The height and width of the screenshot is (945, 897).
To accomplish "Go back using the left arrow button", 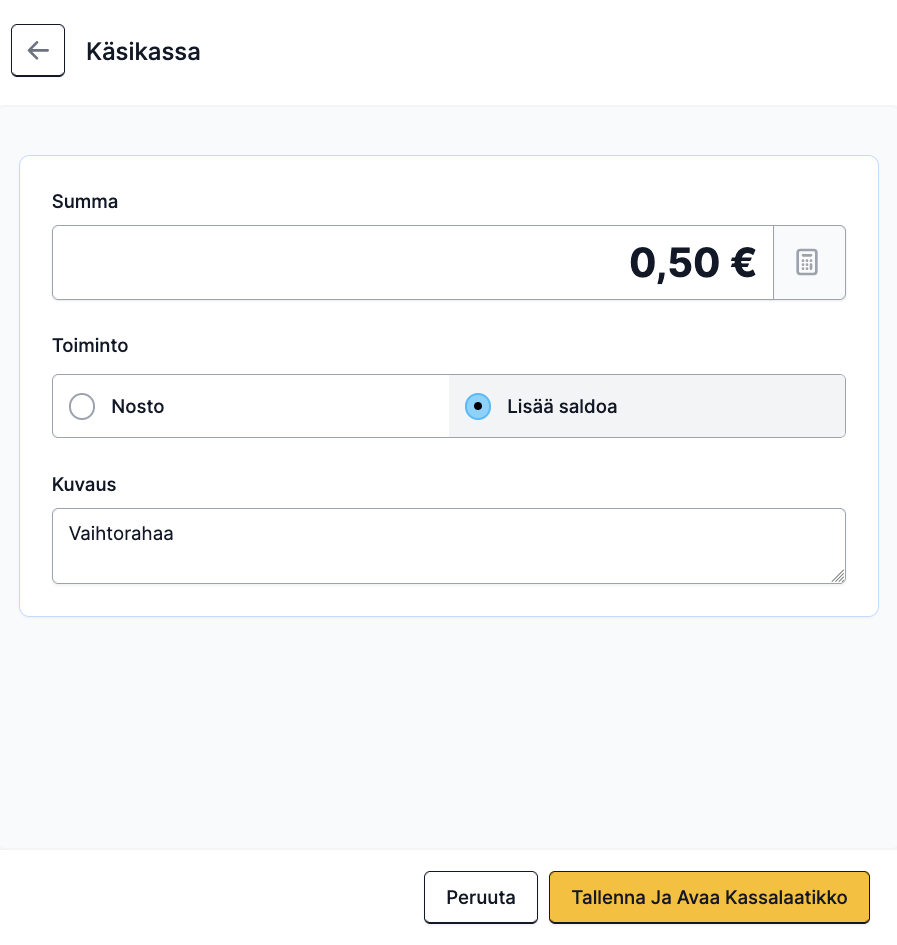I will [38, 51].
